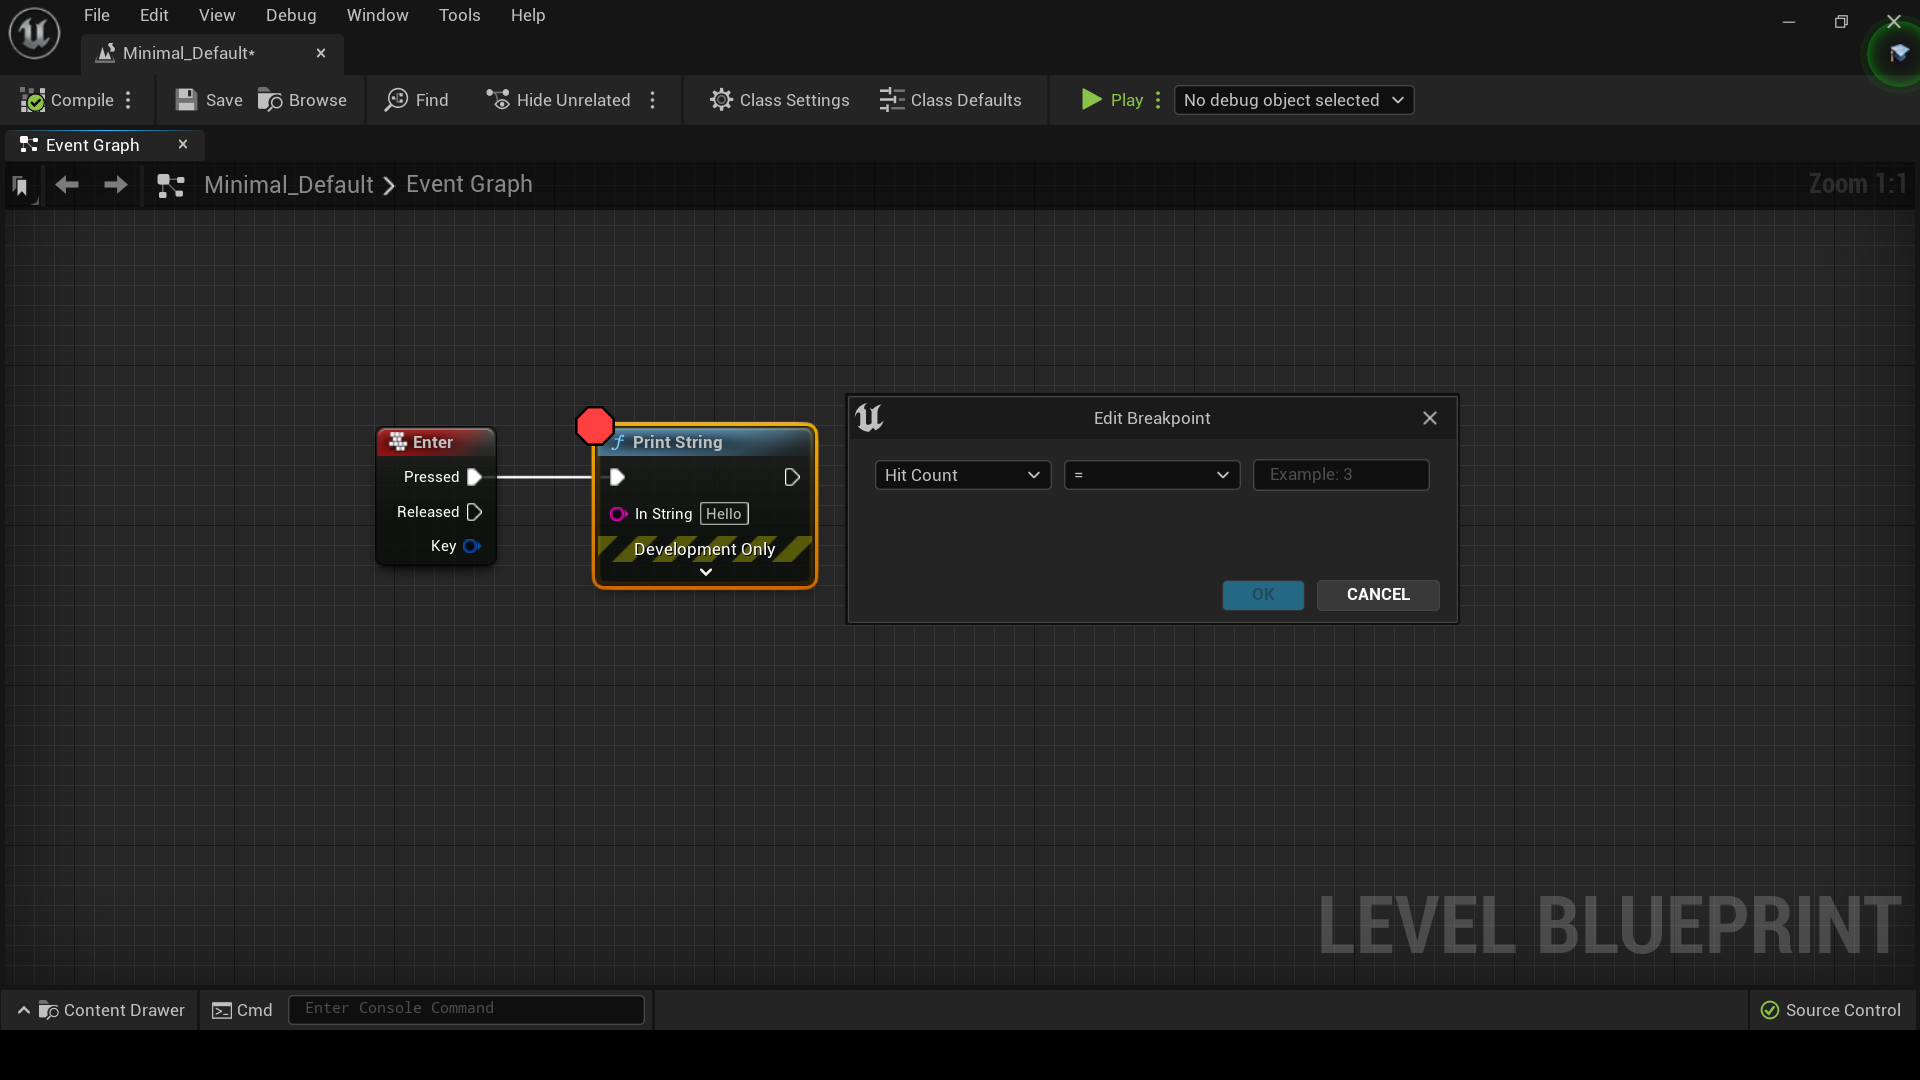Open the Hit Count condition dropdown
The image size is (1920, 1080).
click(x=963, y=475)
